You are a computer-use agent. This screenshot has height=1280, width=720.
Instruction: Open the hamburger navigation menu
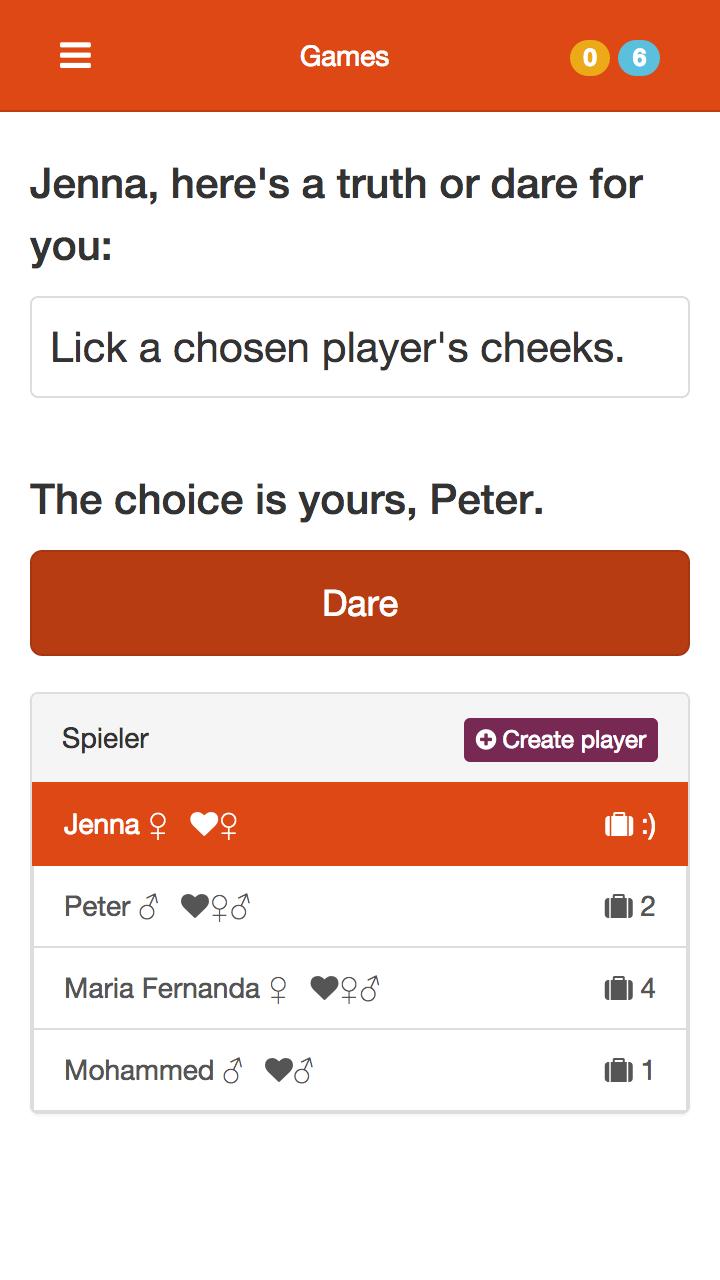tap(75, 56)
